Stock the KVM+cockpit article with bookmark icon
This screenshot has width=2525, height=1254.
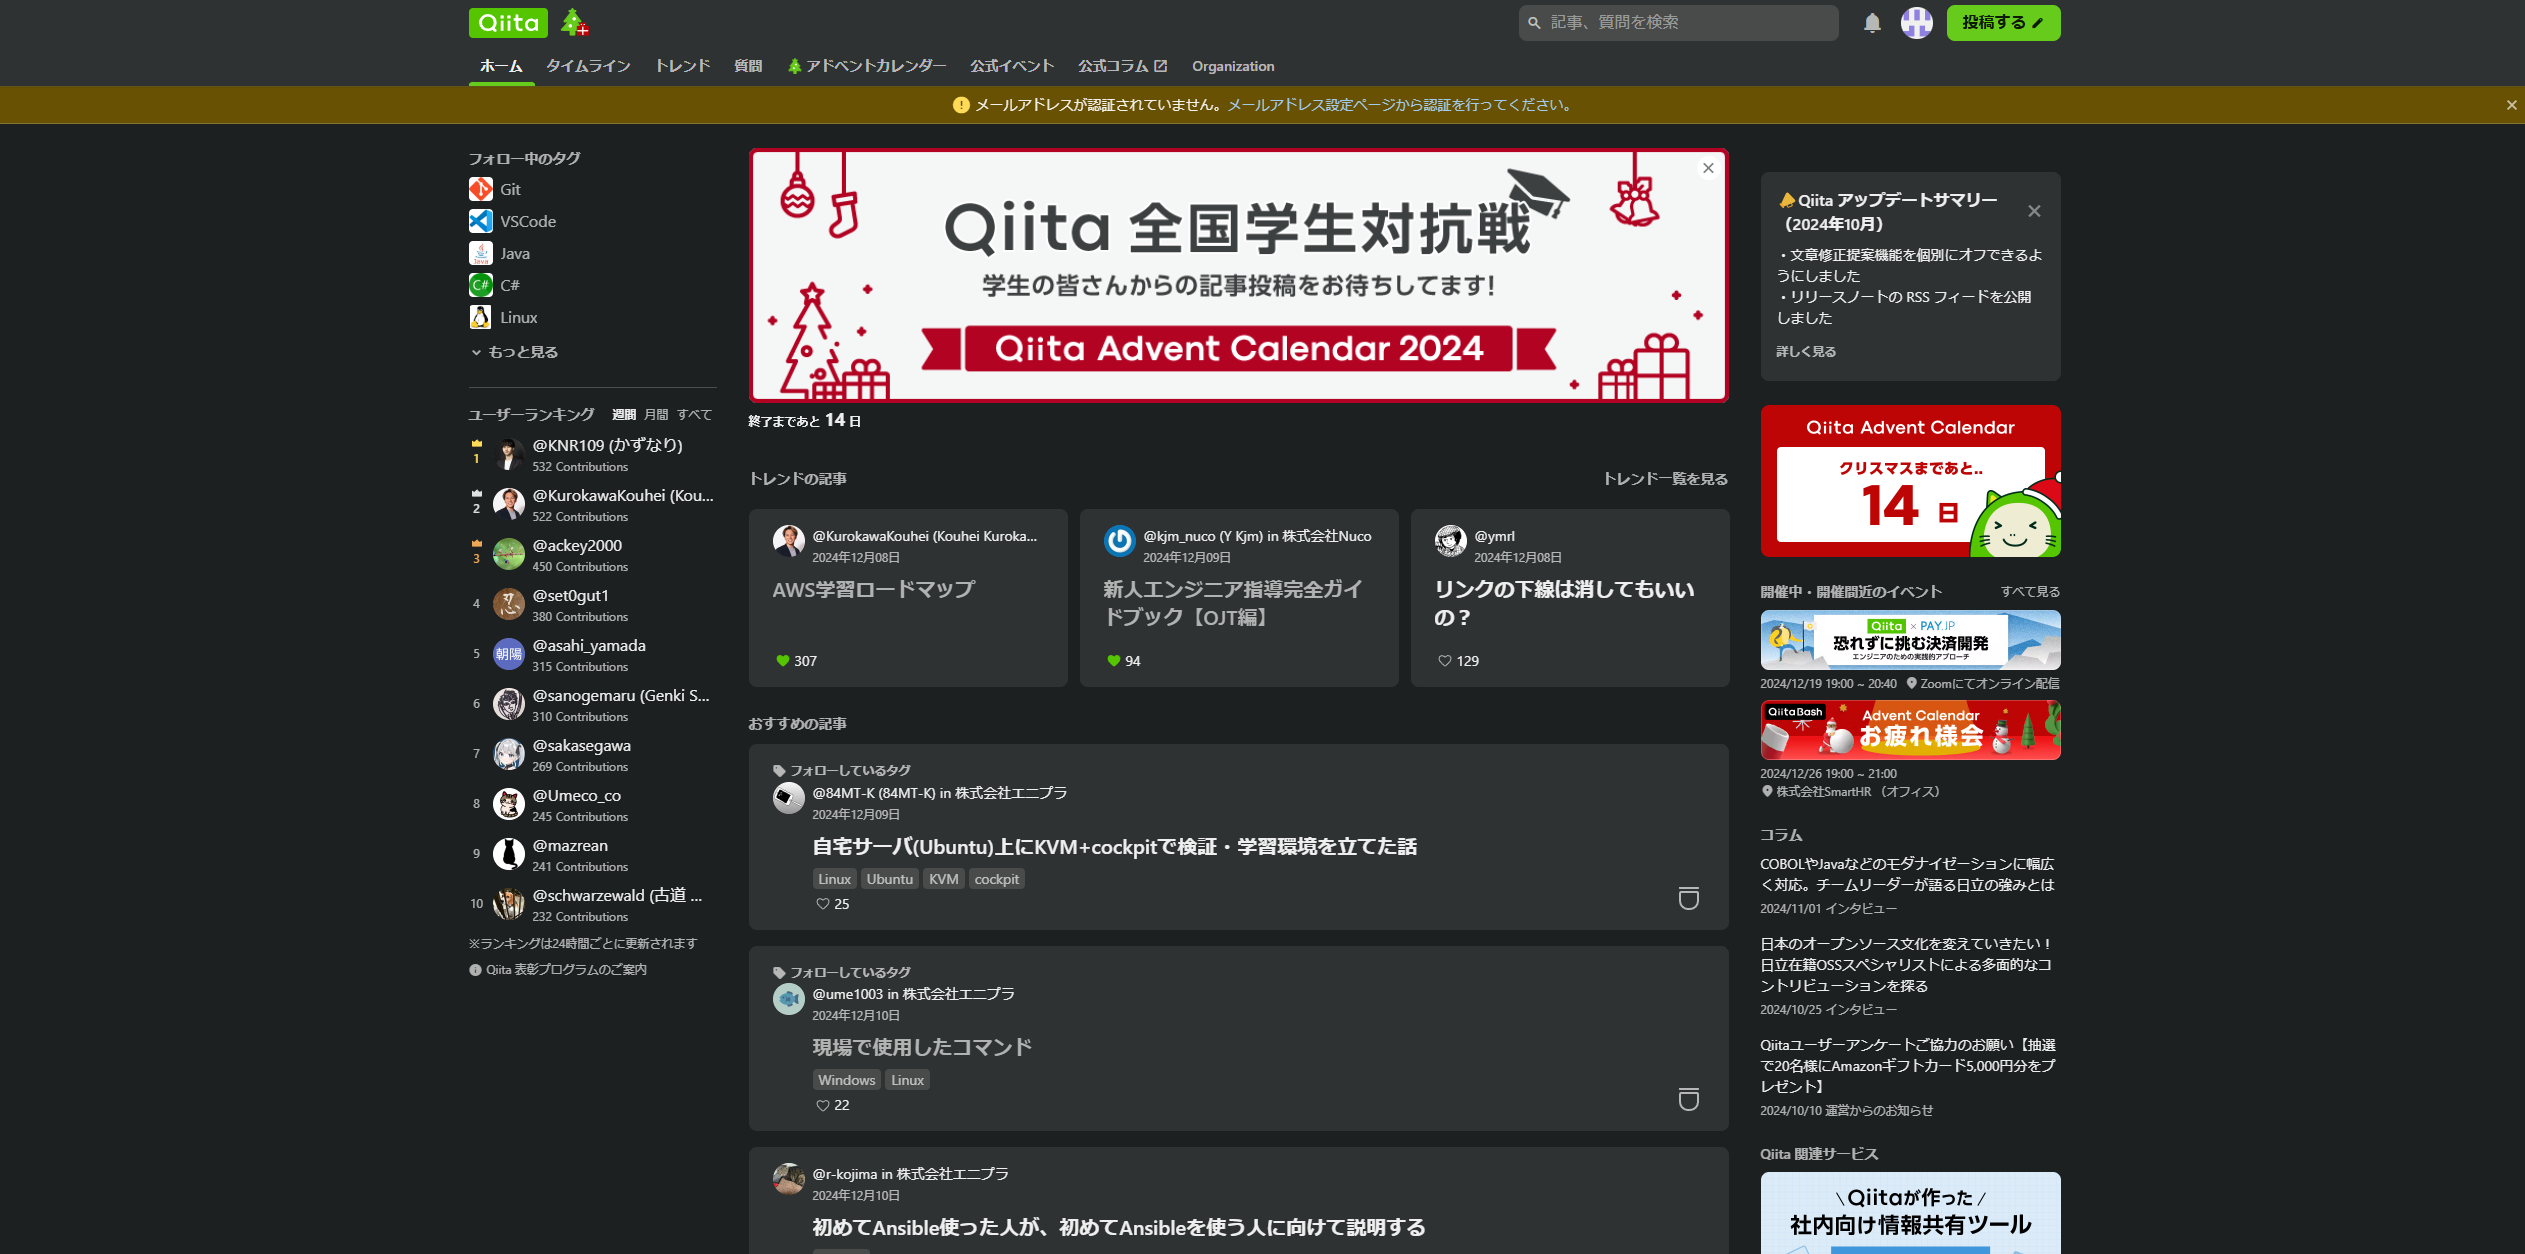click(x=1688, y=898)
